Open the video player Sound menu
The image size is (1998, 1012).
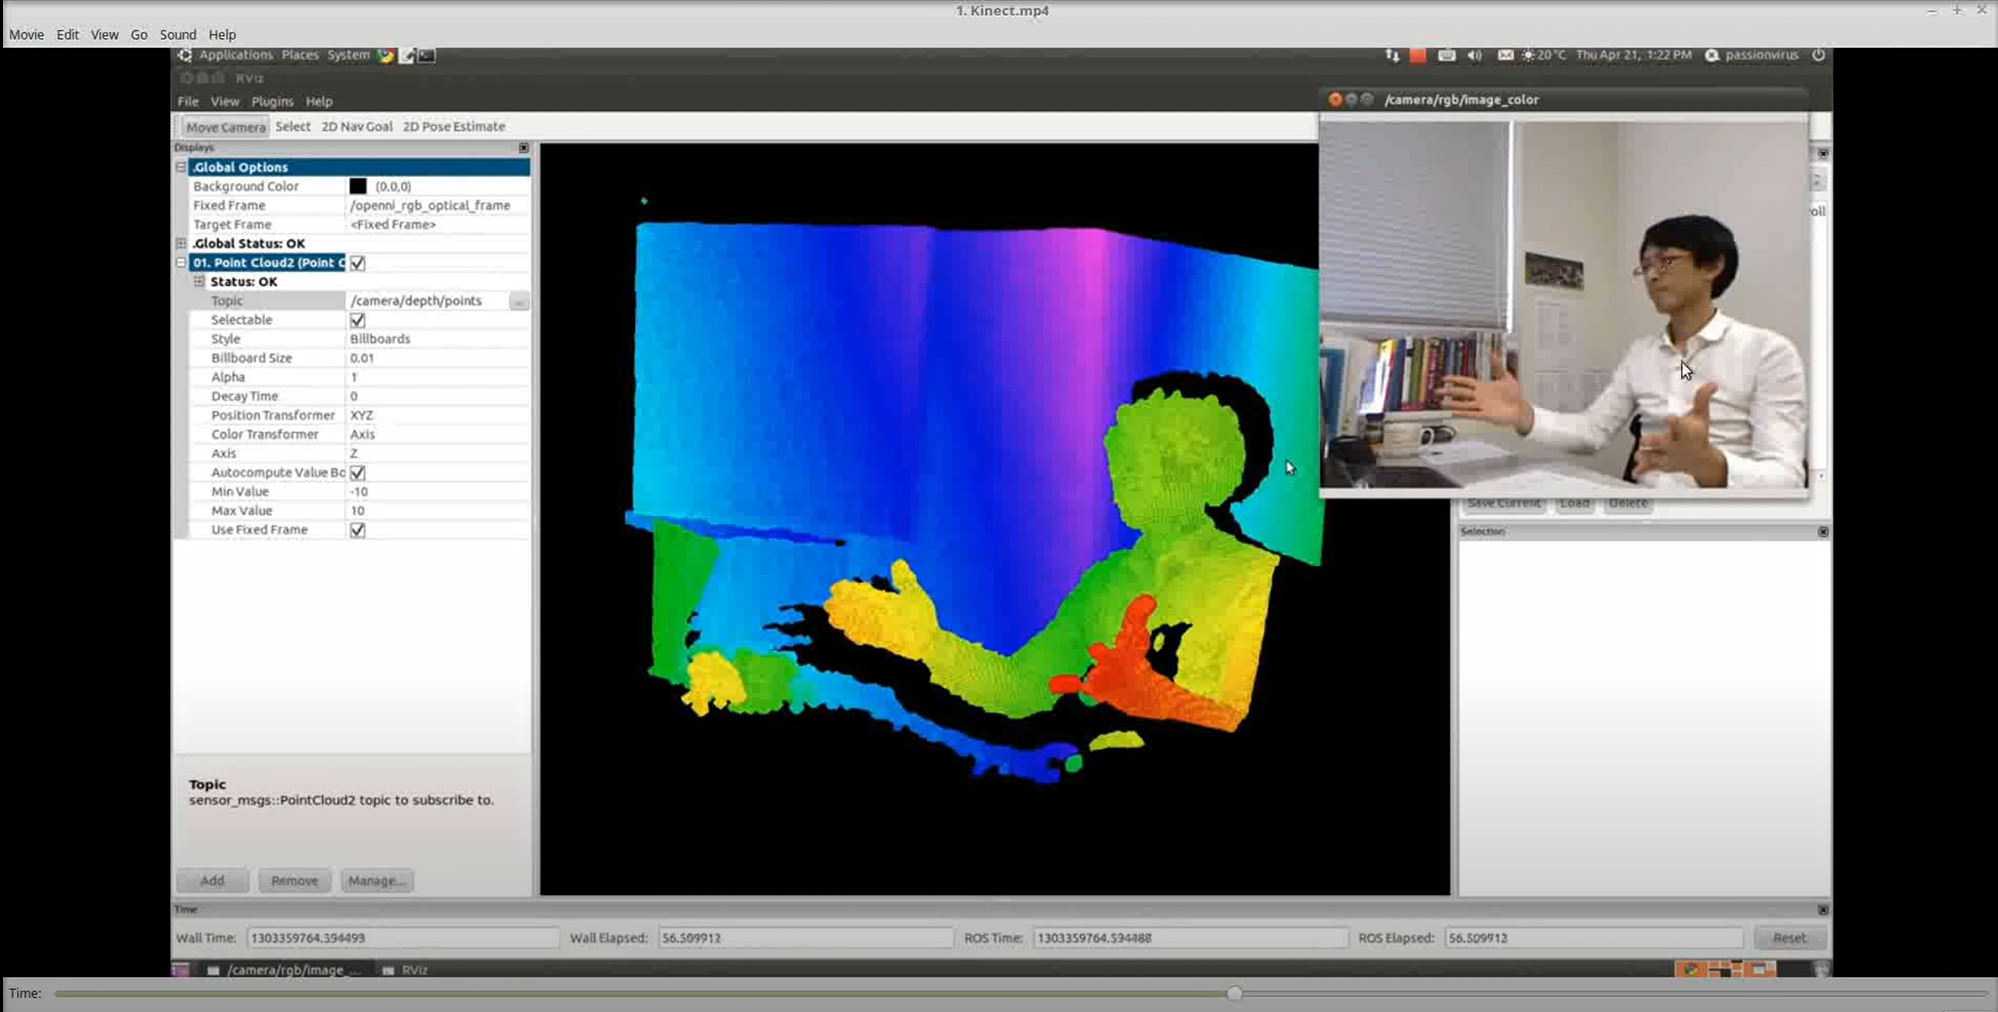pos(178,34)
